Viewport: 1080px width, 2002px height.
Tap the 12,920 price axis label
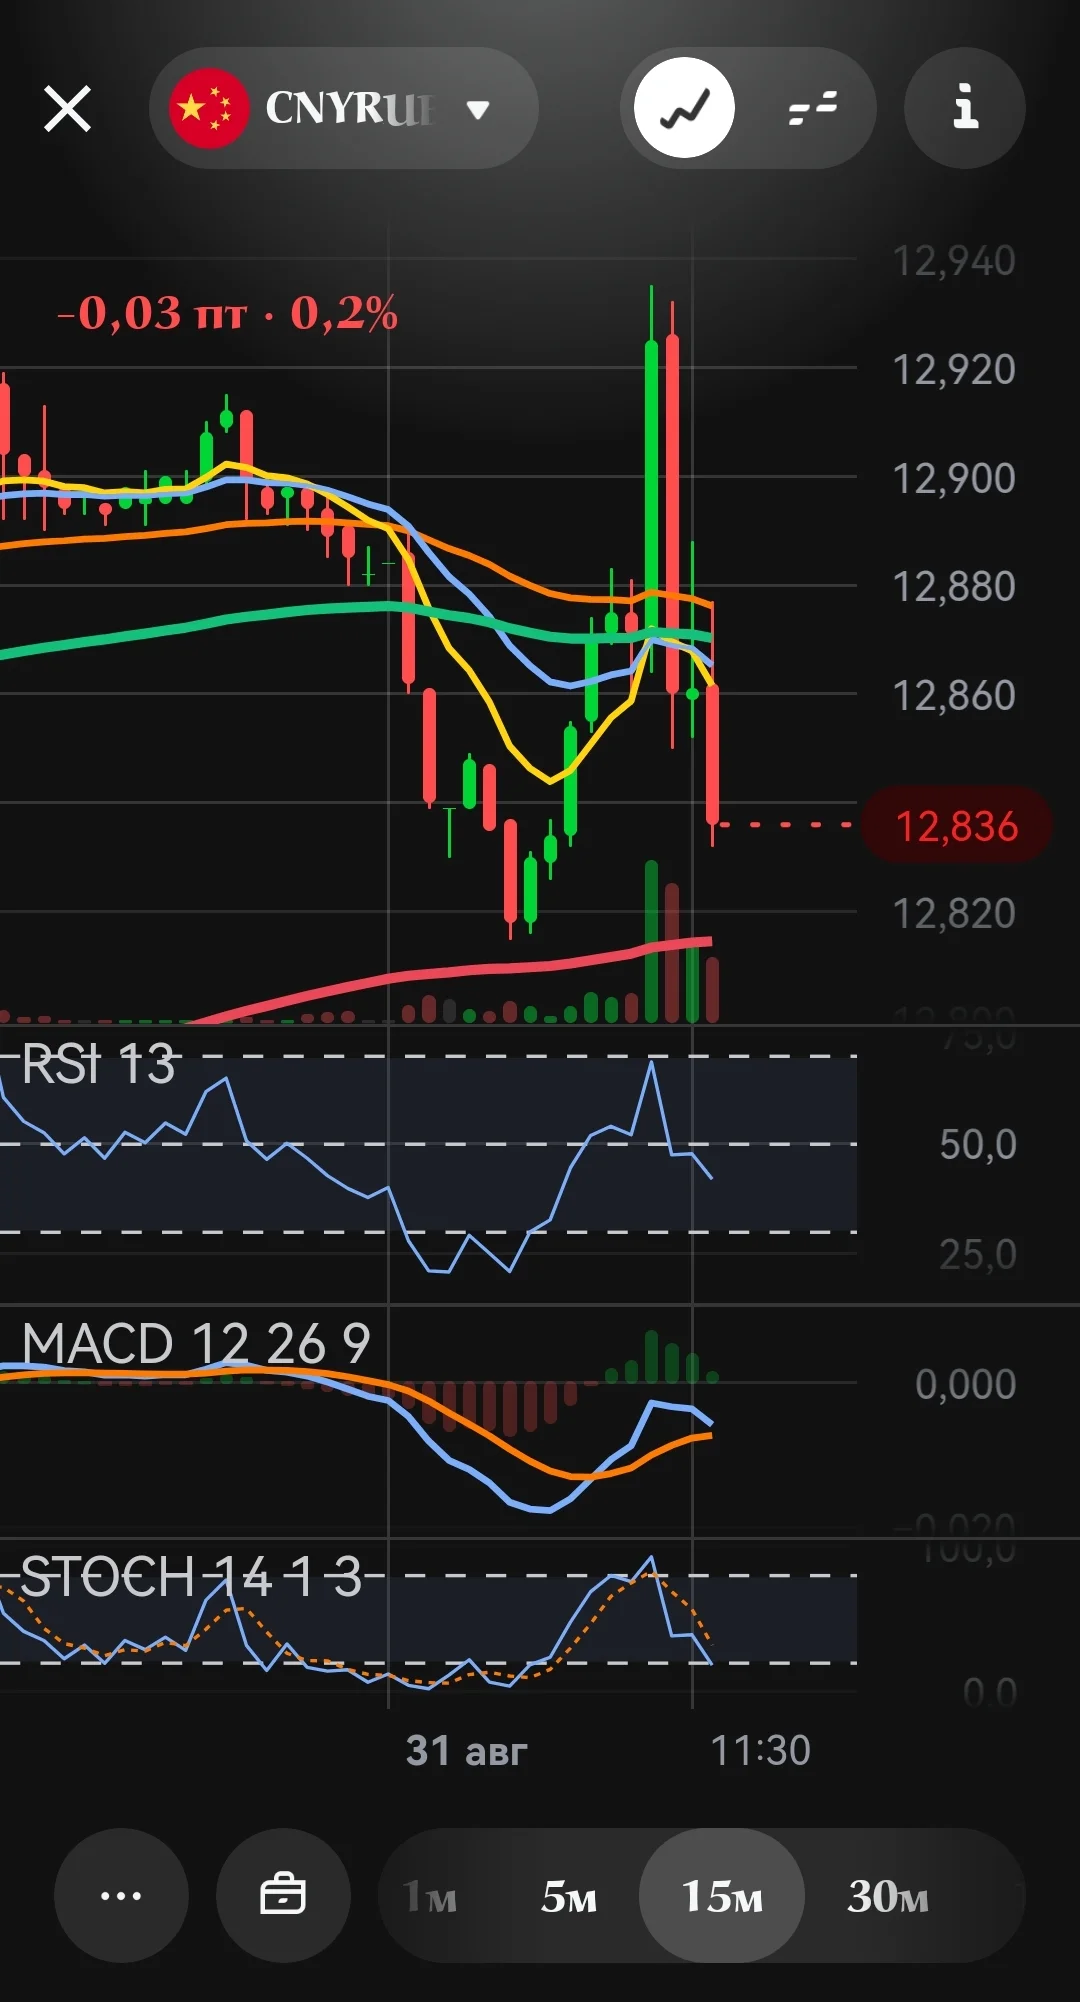click(x=954, y=370)
